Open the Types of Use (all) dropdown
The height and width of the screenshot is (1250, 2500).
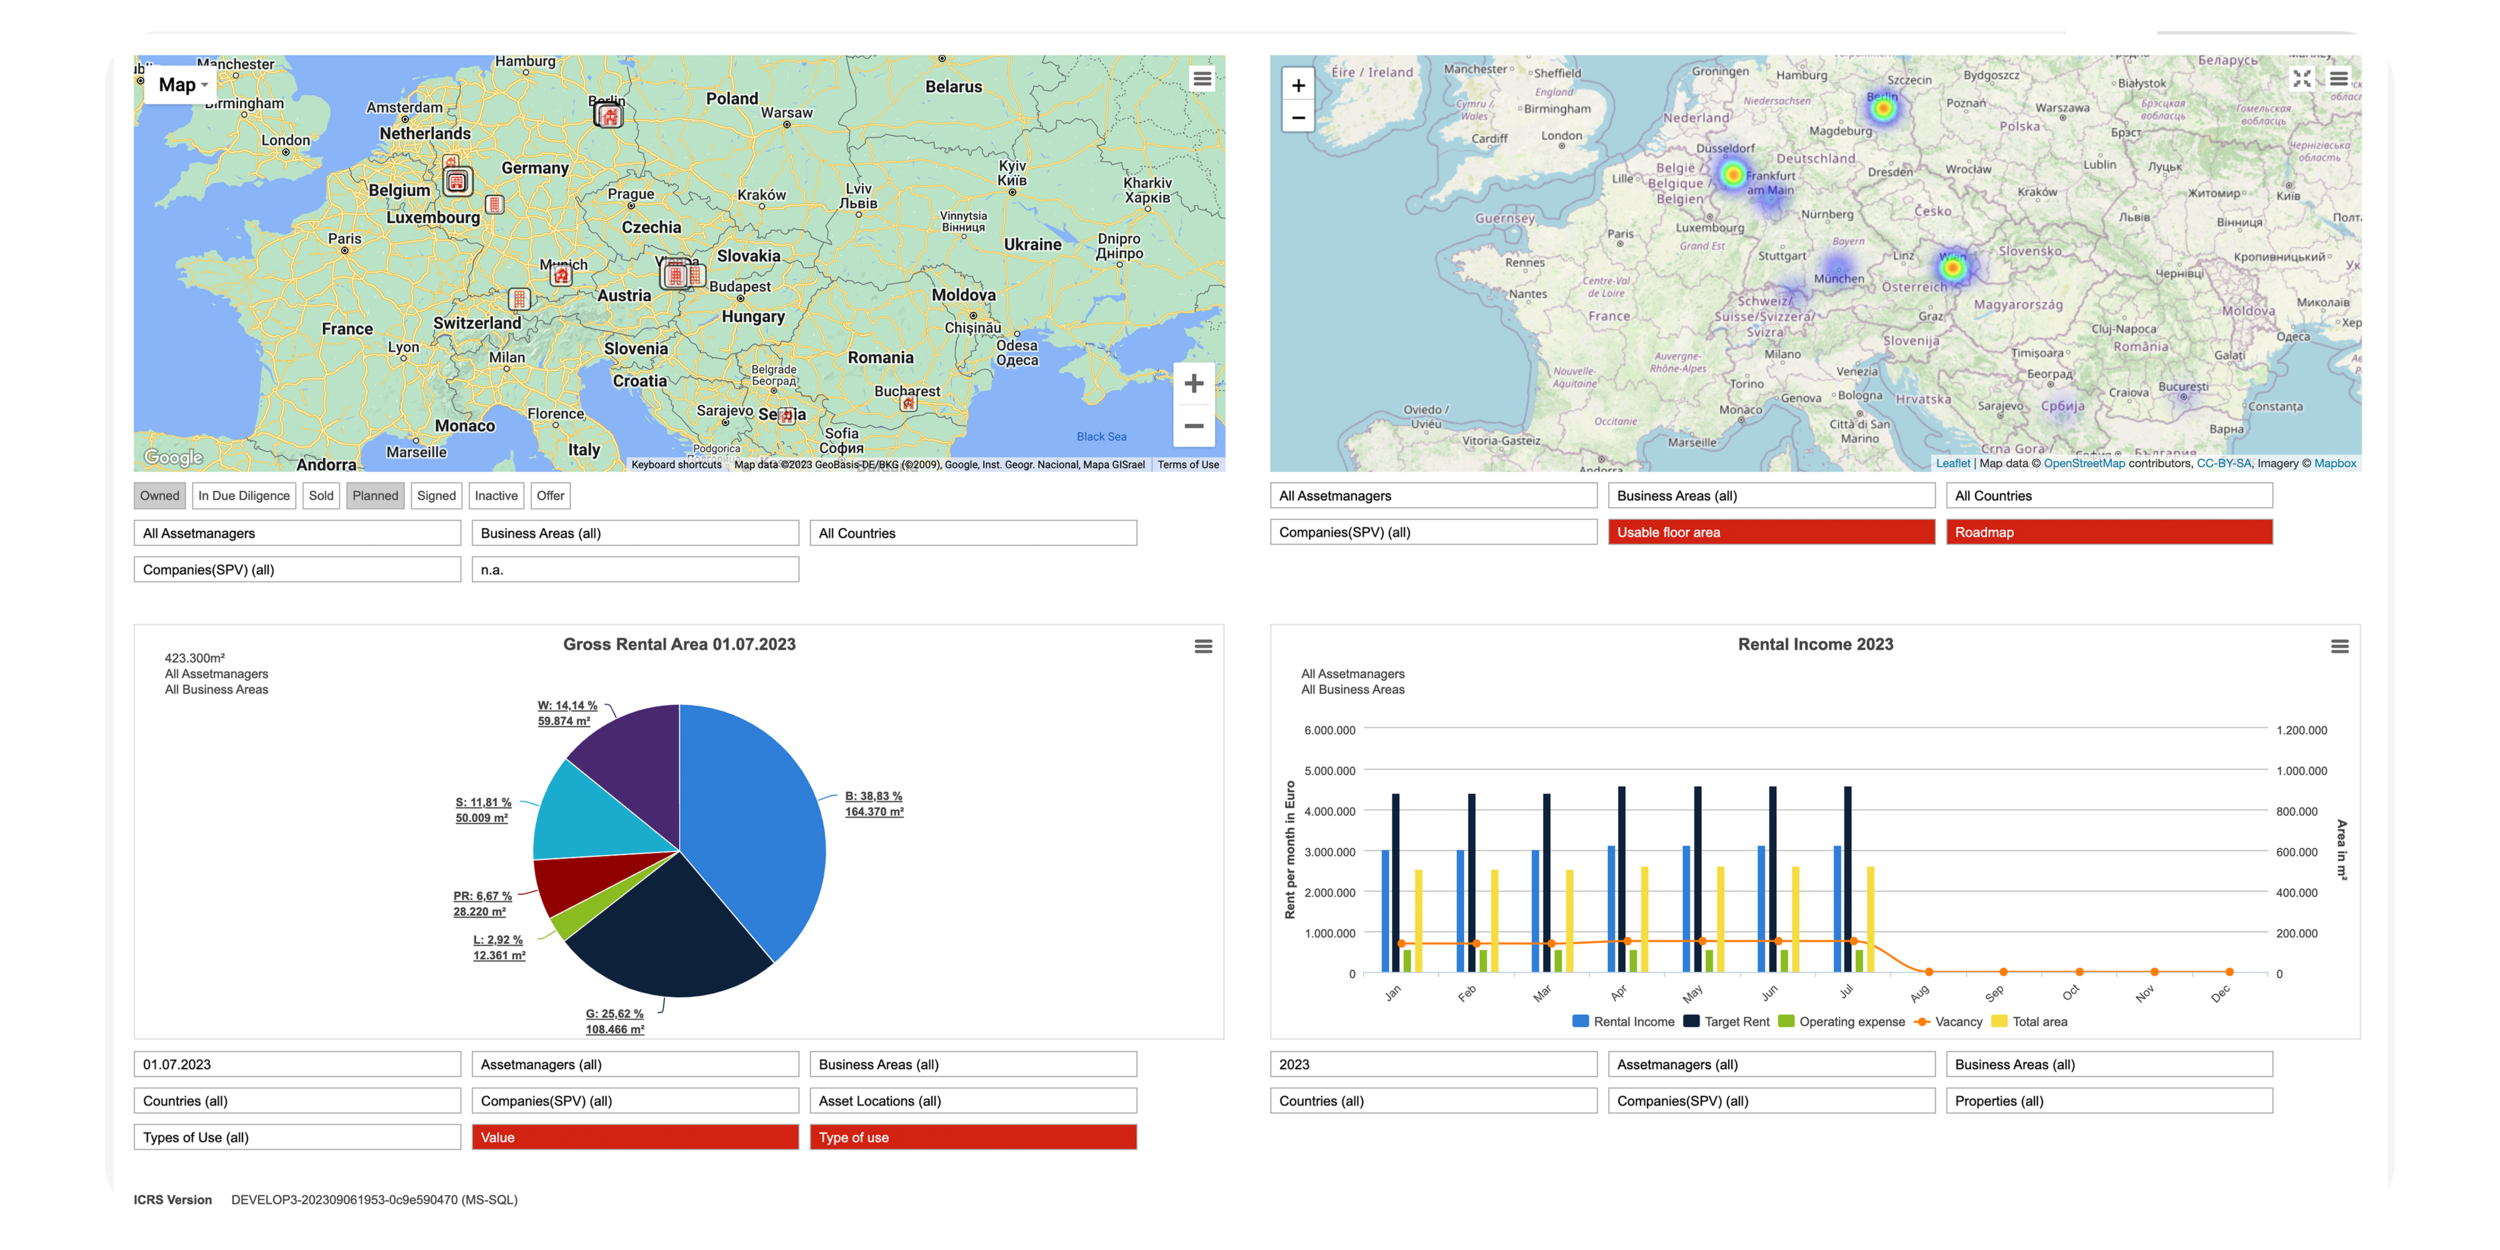[x=297, y=1137]
